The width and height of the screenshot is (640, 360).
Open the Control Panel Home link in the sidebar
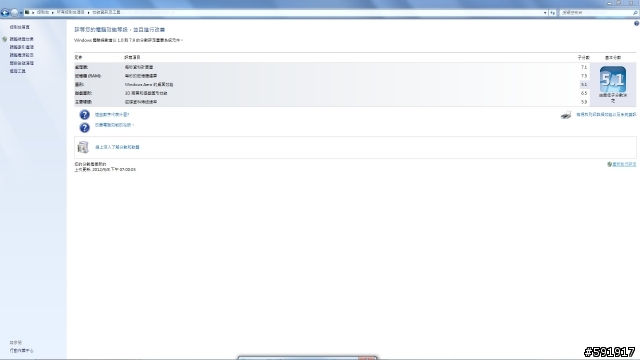(20, 27)
